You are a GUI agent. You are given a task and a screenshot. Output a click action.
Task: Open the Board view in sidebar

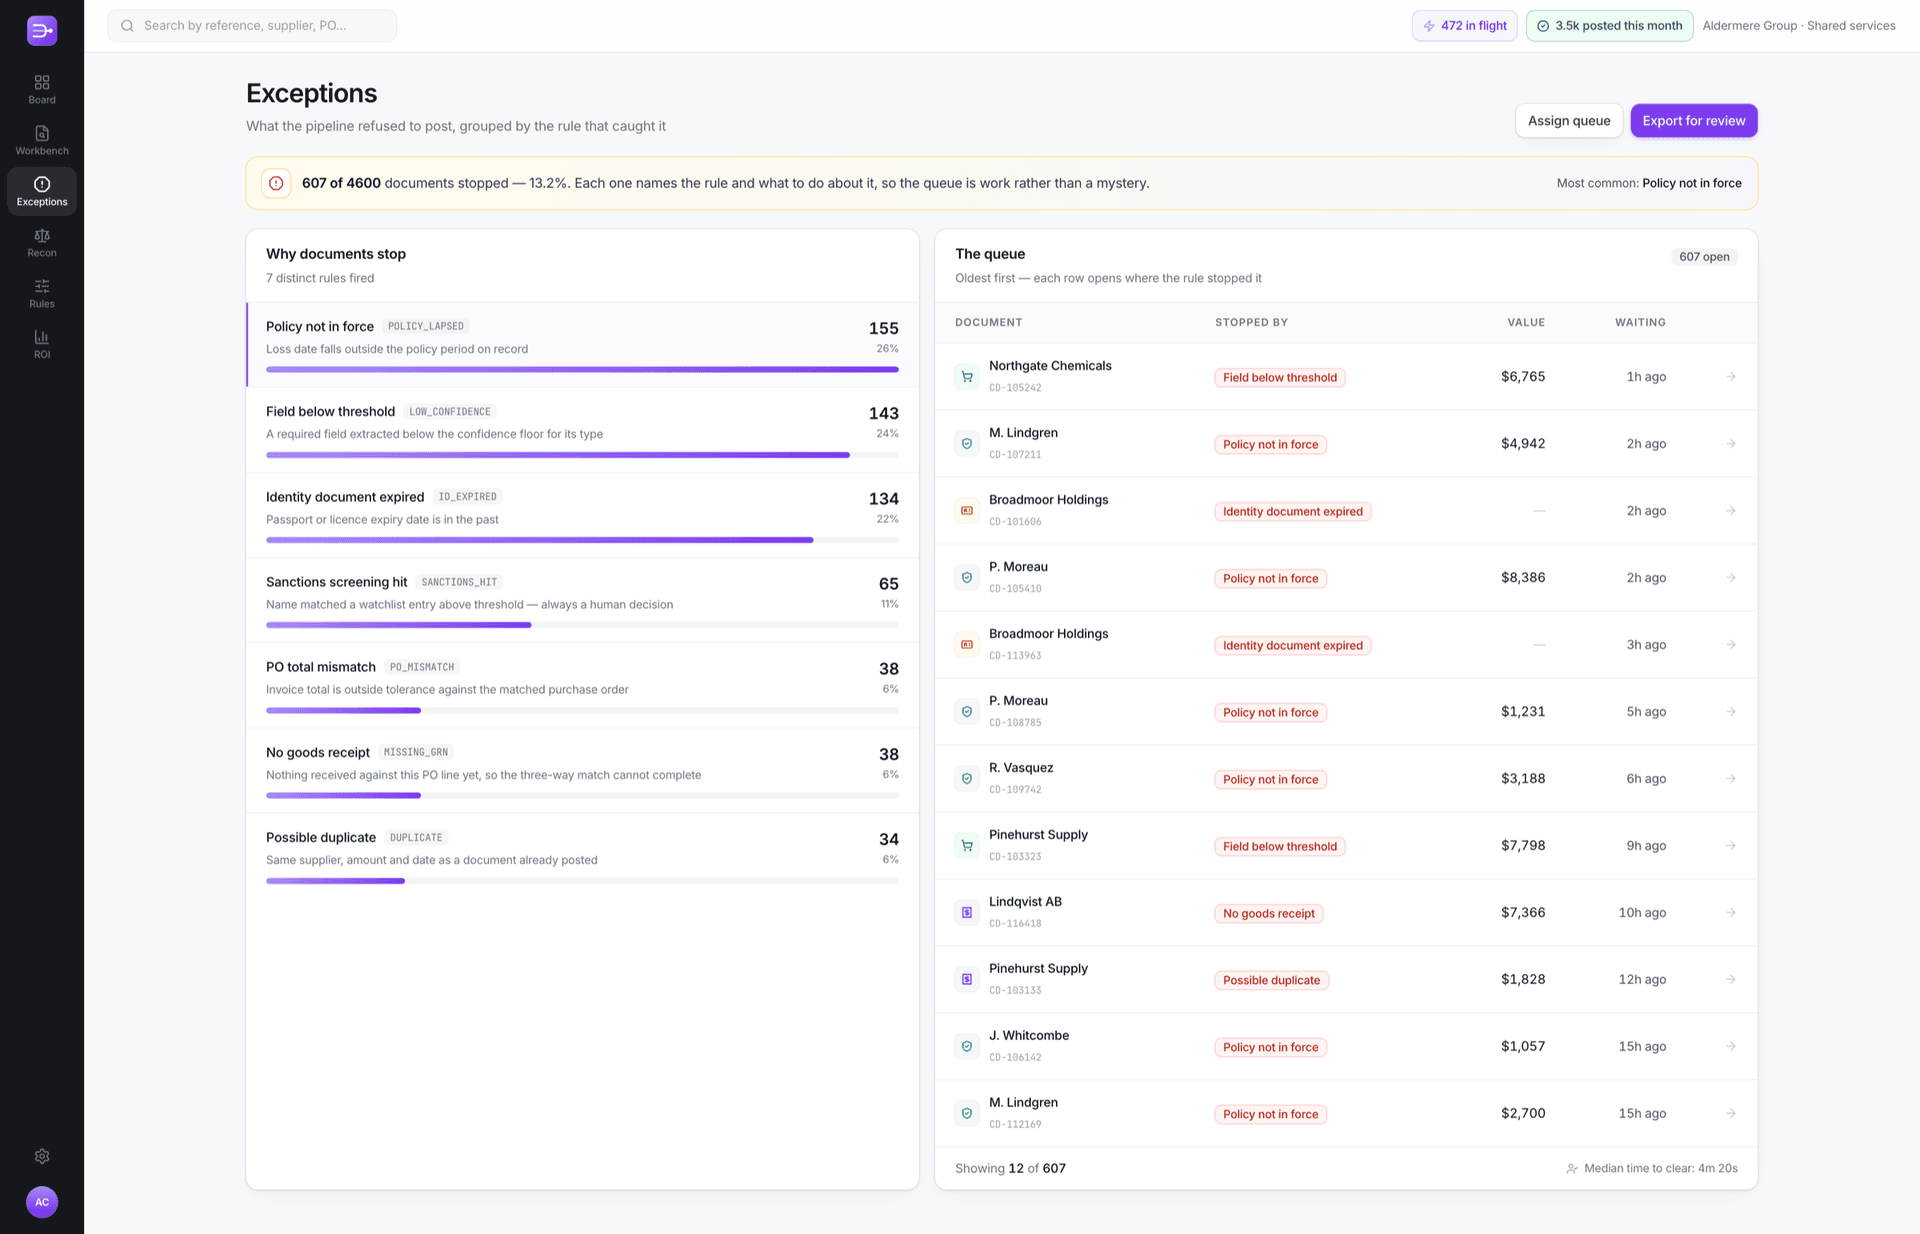pyautogui.click(x=42, y=89)
